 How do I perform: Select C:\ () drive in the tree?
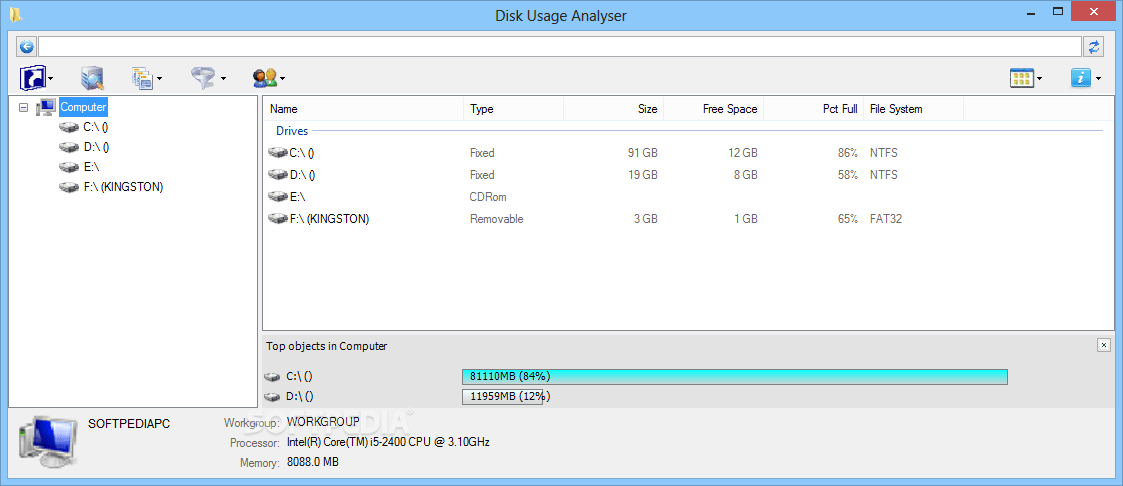[95, 127]
